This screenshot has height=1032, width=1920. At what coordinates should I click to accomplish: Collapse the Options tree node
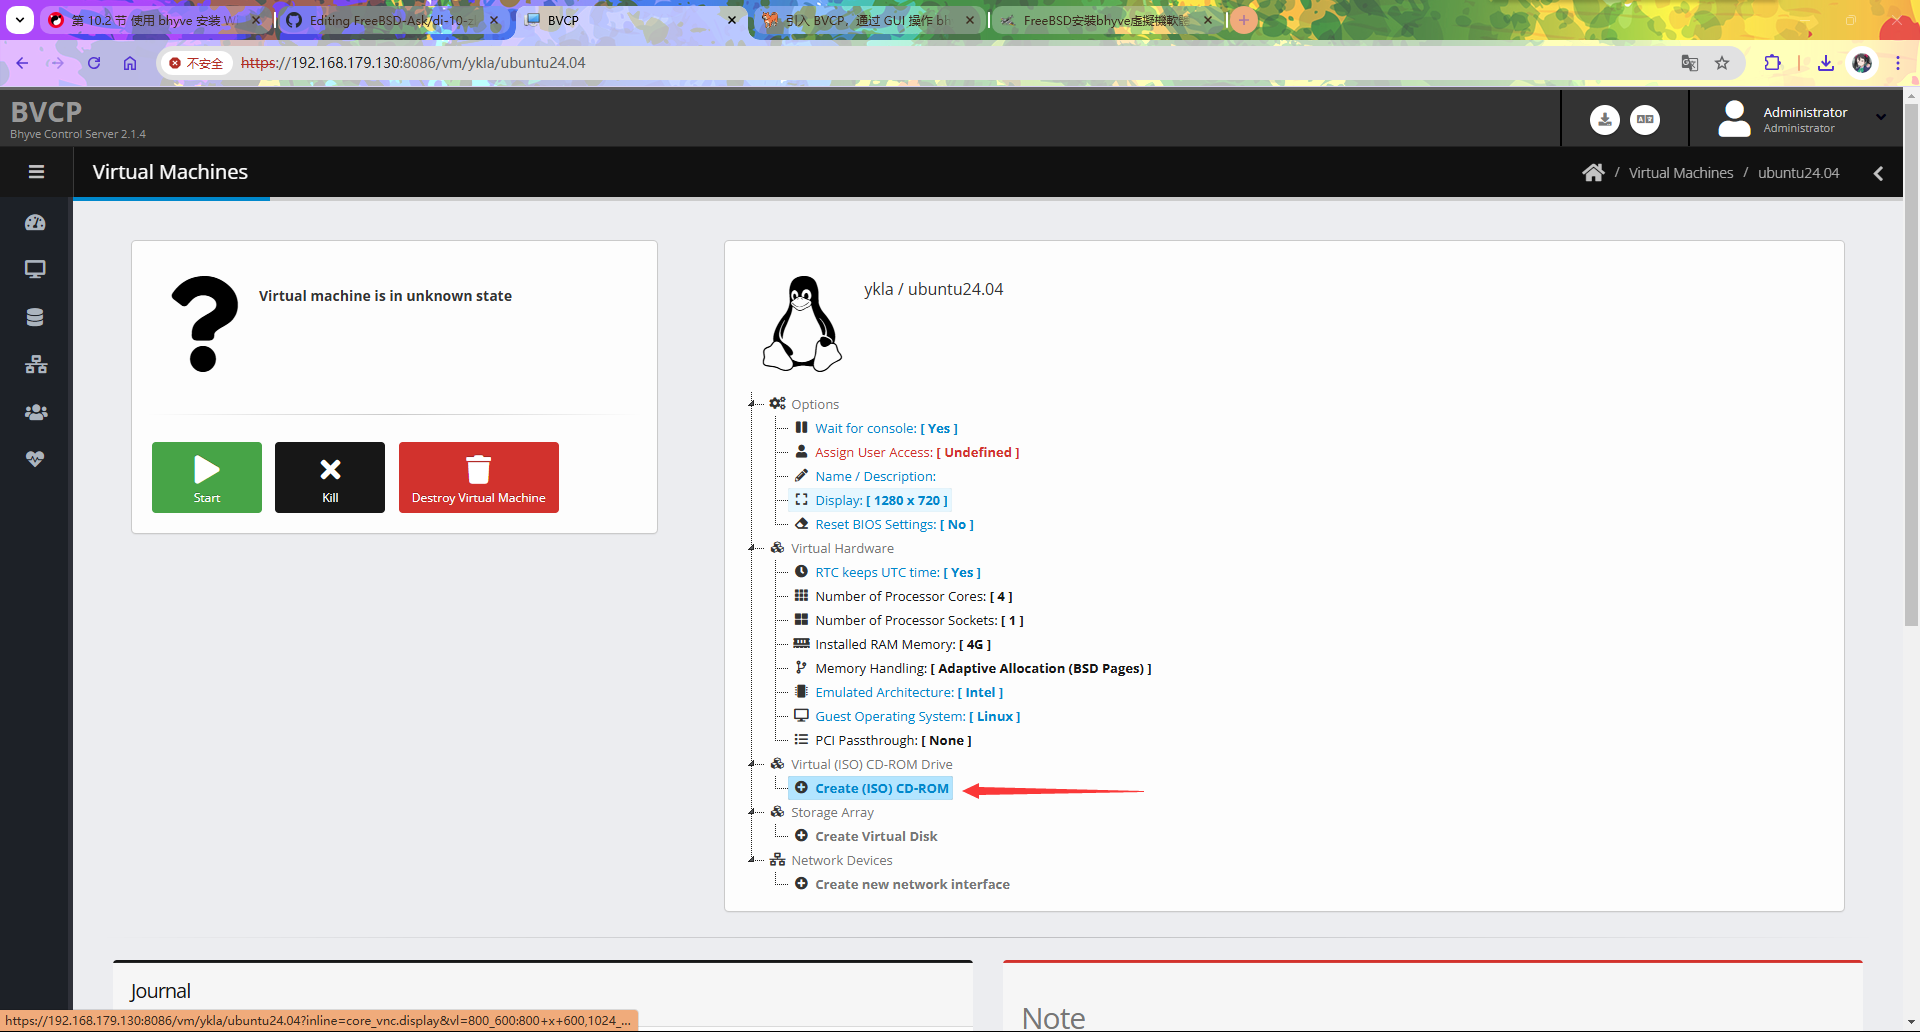752,404
